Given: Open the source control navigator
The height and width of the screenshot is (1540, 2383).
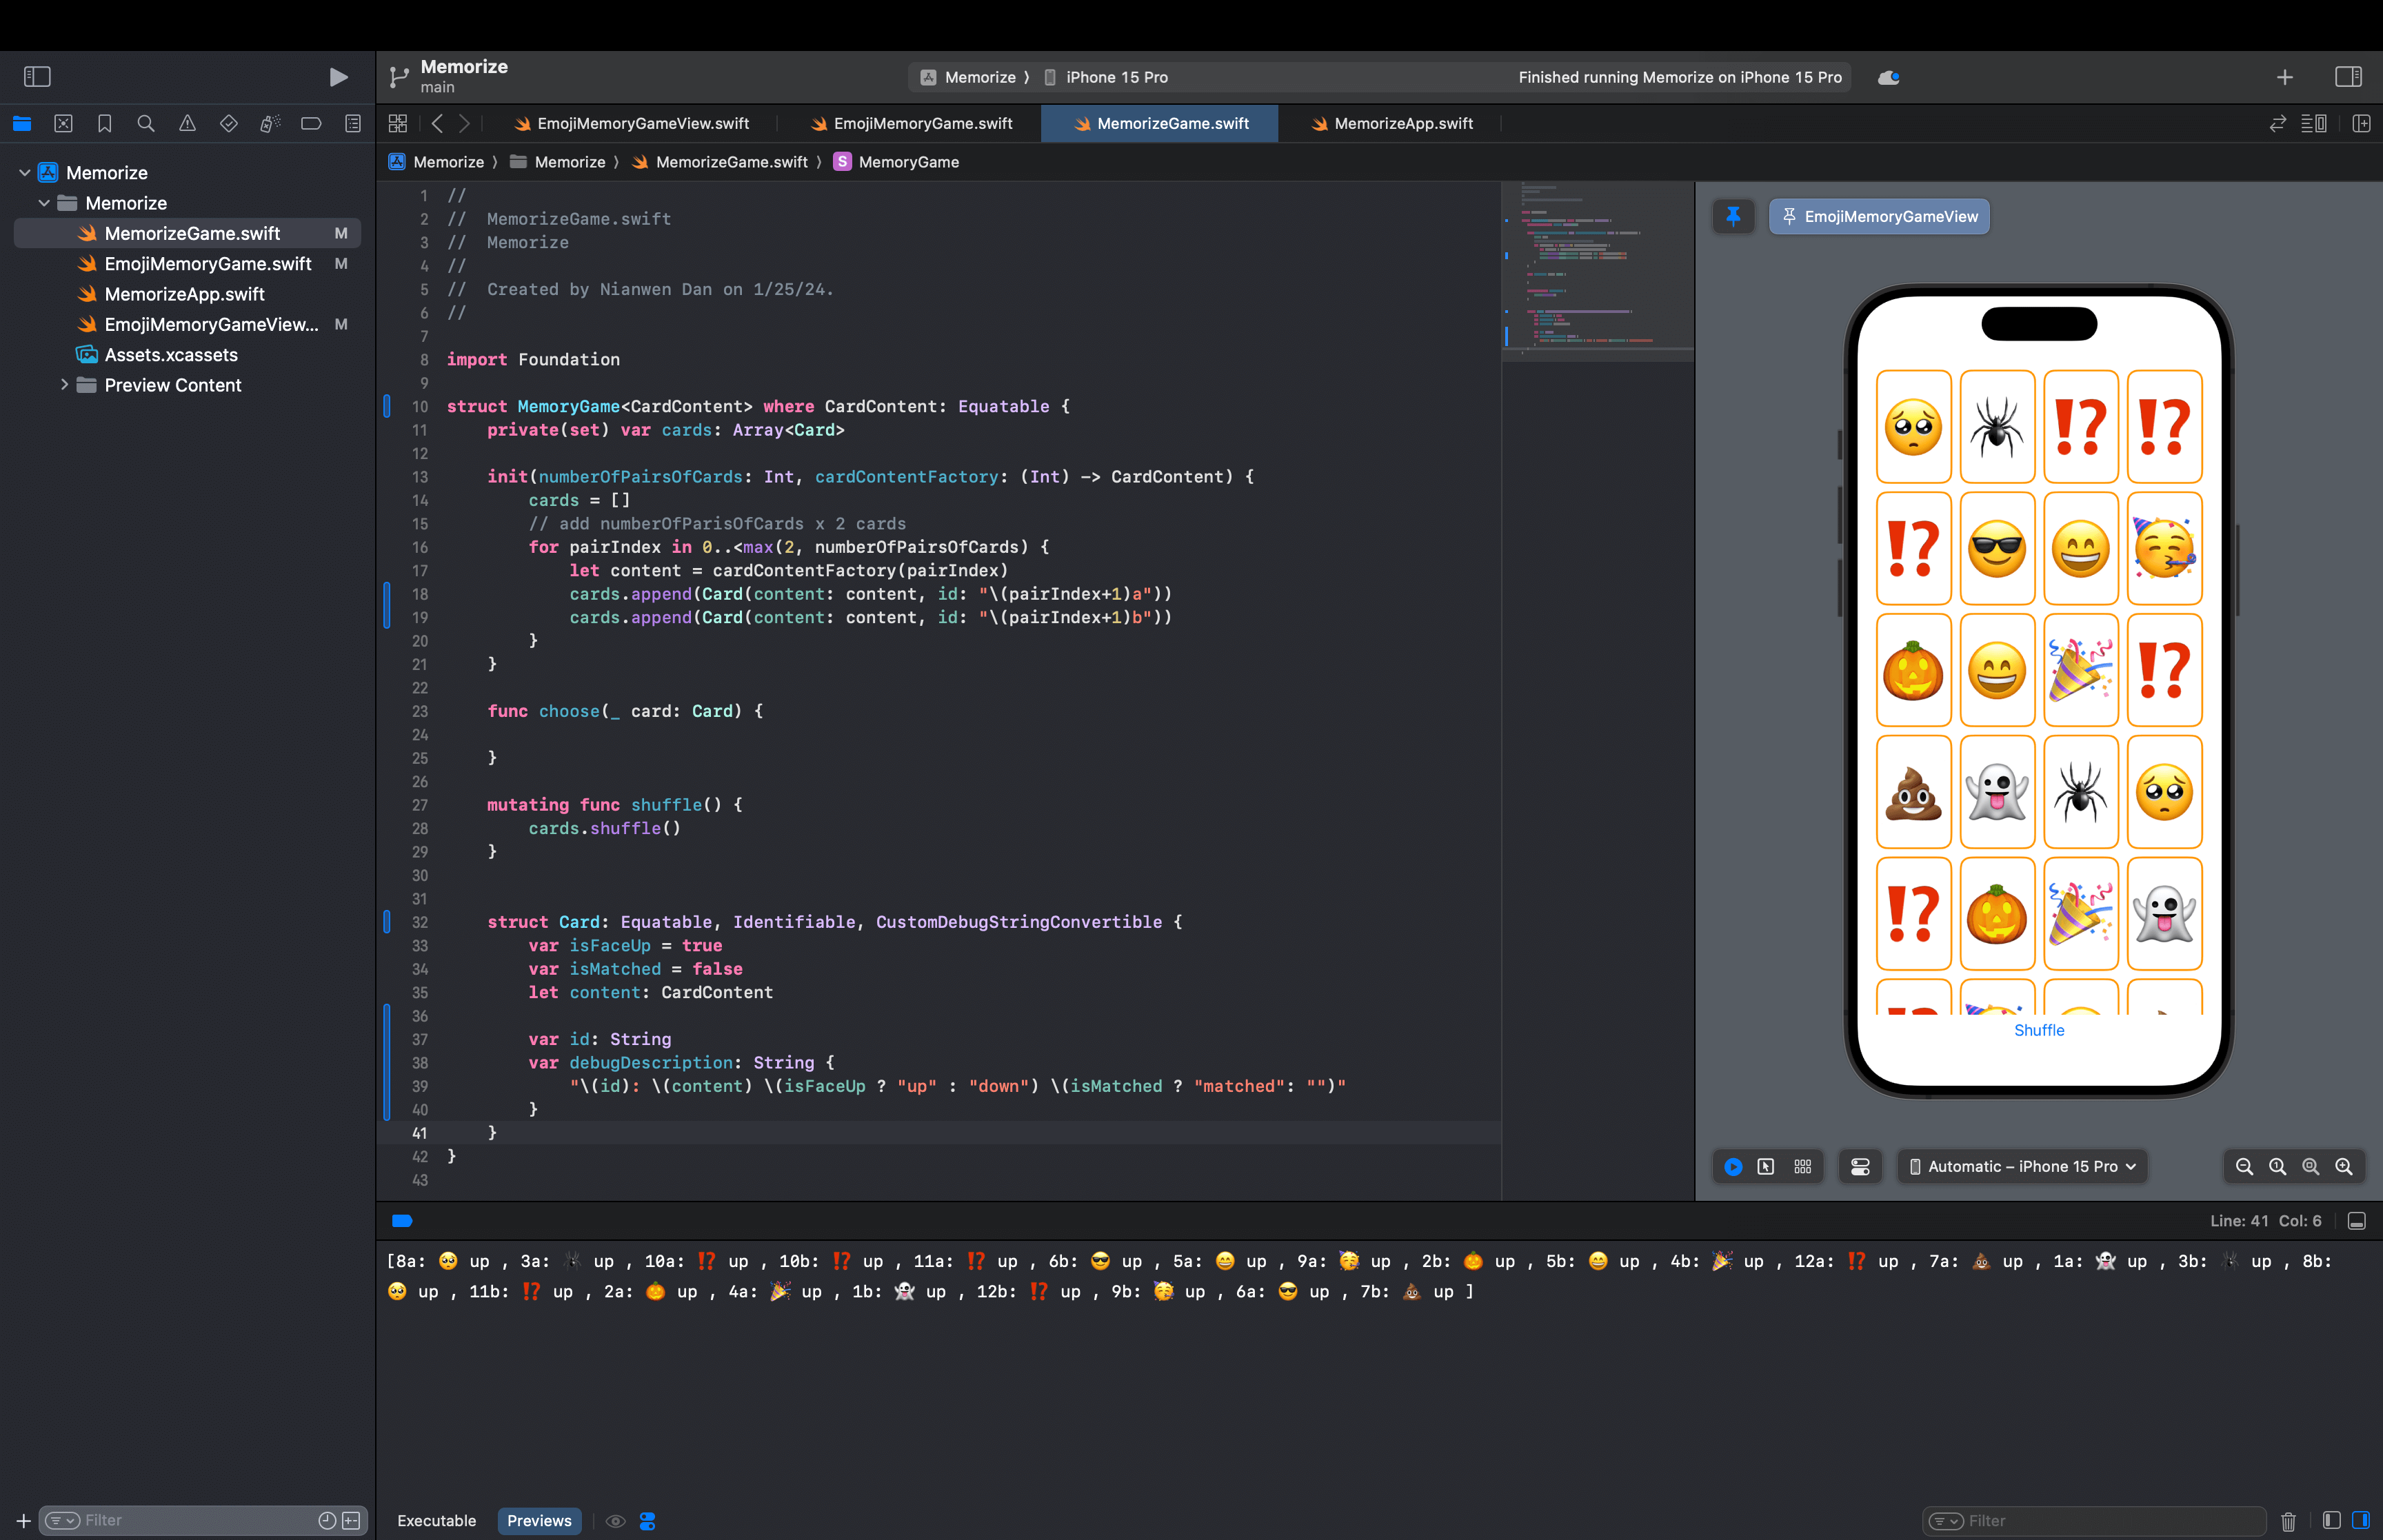Looking at the screenshot, I should pyautogui.click(x=63, y=123).
